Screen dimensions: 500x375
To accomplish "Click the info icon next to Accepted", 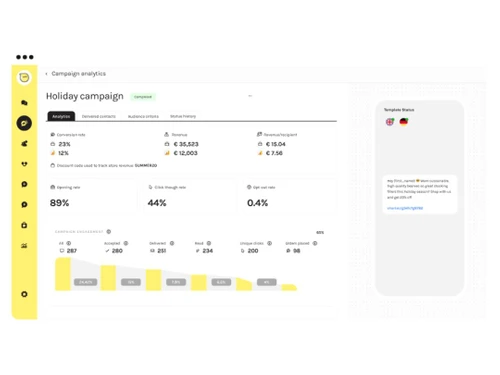I will coord(126,243).
